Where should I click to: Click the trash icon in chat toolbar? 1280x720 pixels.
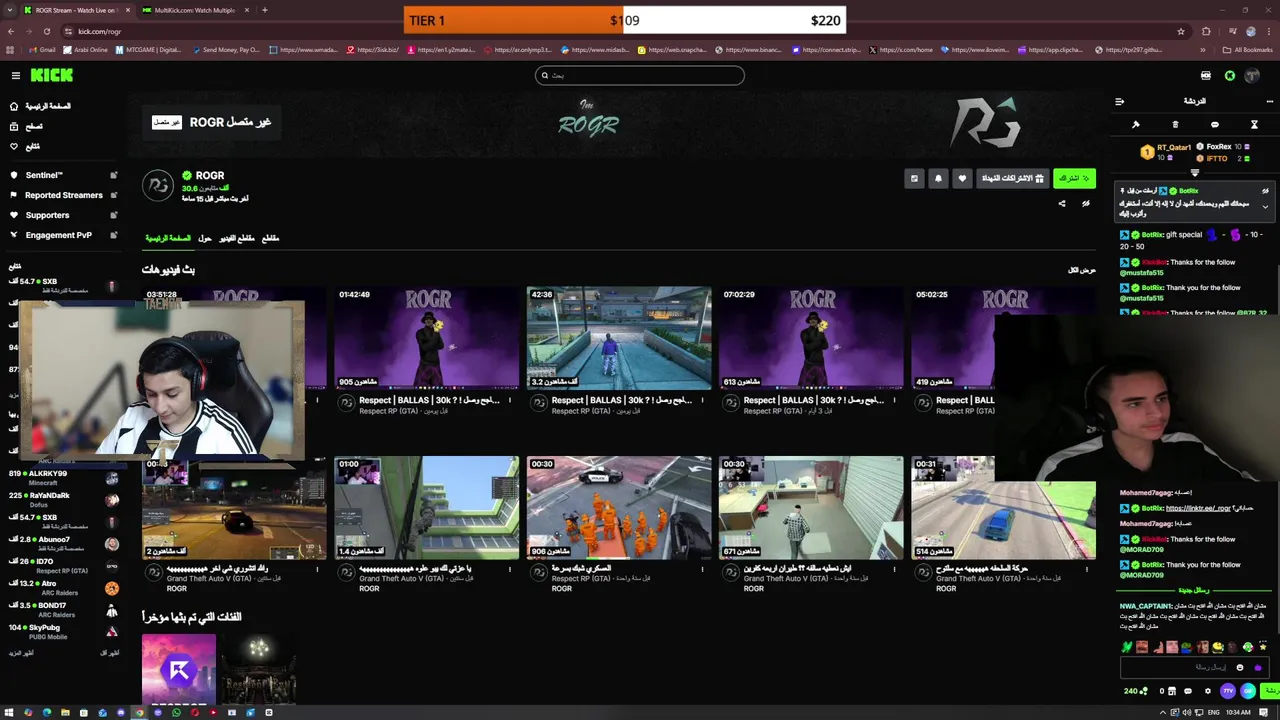1175,125
